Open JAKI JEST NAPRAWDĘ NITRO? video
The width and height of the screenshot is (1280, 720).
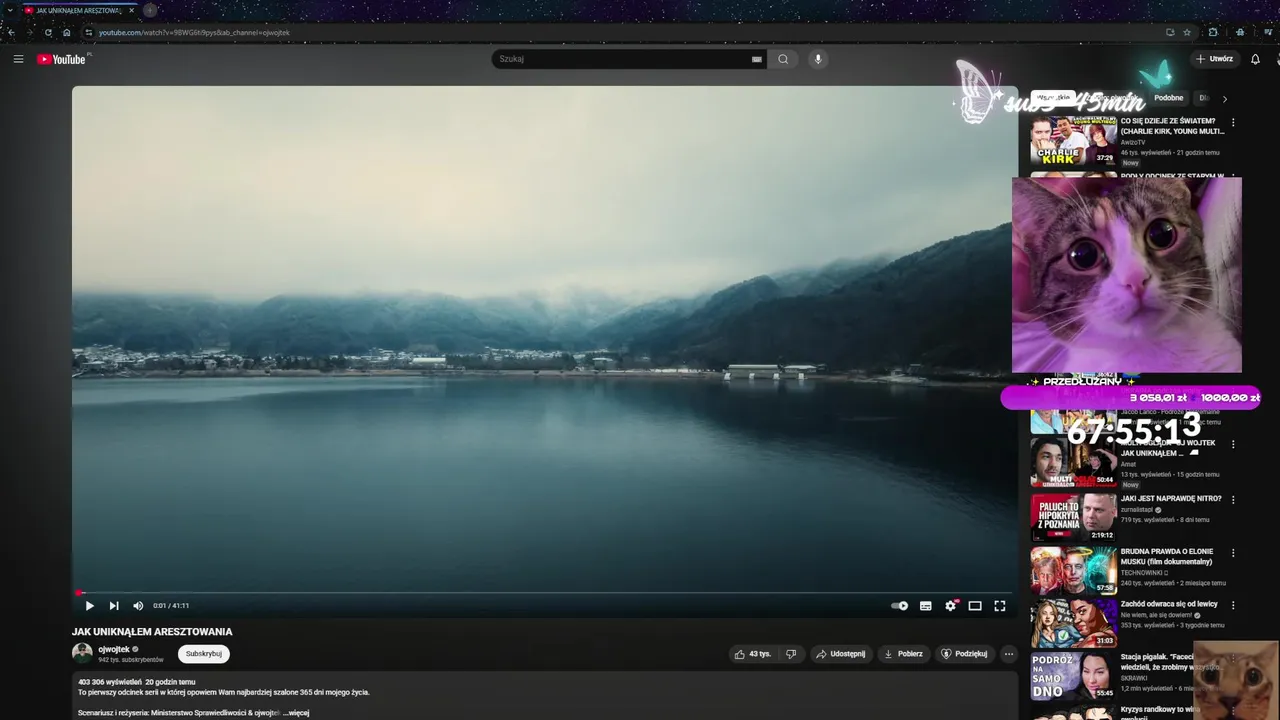click(1171, 498)
